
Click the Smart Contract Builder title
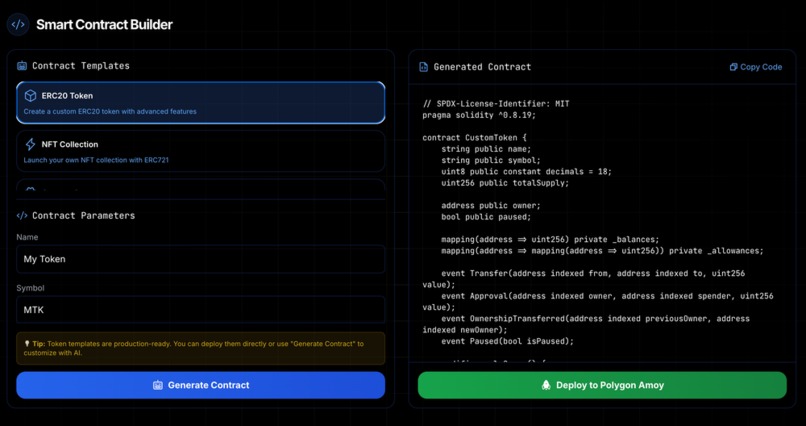click(104, 24)
